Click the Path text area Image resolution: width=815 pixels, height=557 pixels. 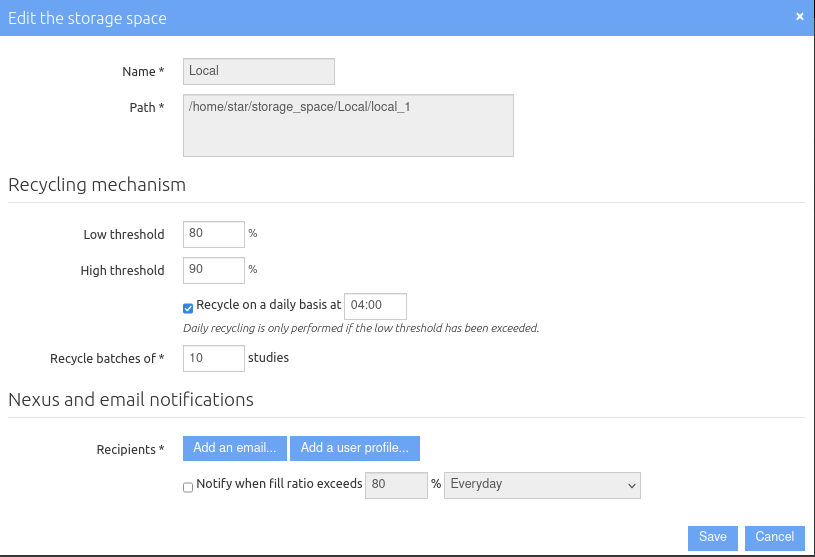click(x=348, y=125)
